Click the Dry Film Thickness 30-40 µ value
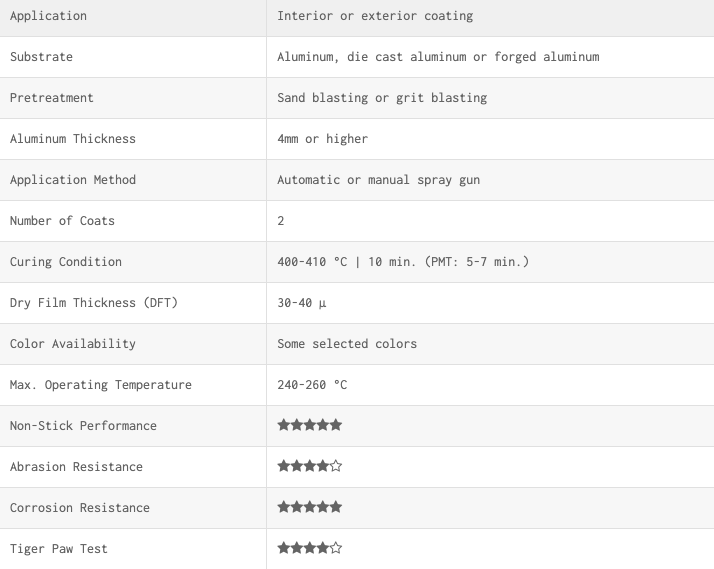Viewport: 714px width, 569px height. (301, 303)
